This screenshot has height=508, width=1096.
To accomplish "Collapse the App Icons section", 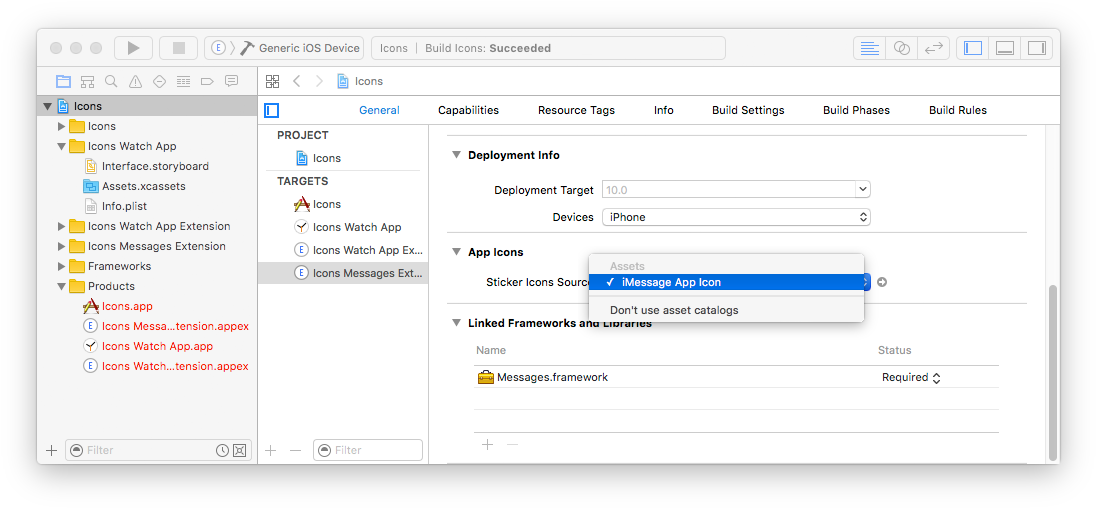I will (x=456, y=252).
